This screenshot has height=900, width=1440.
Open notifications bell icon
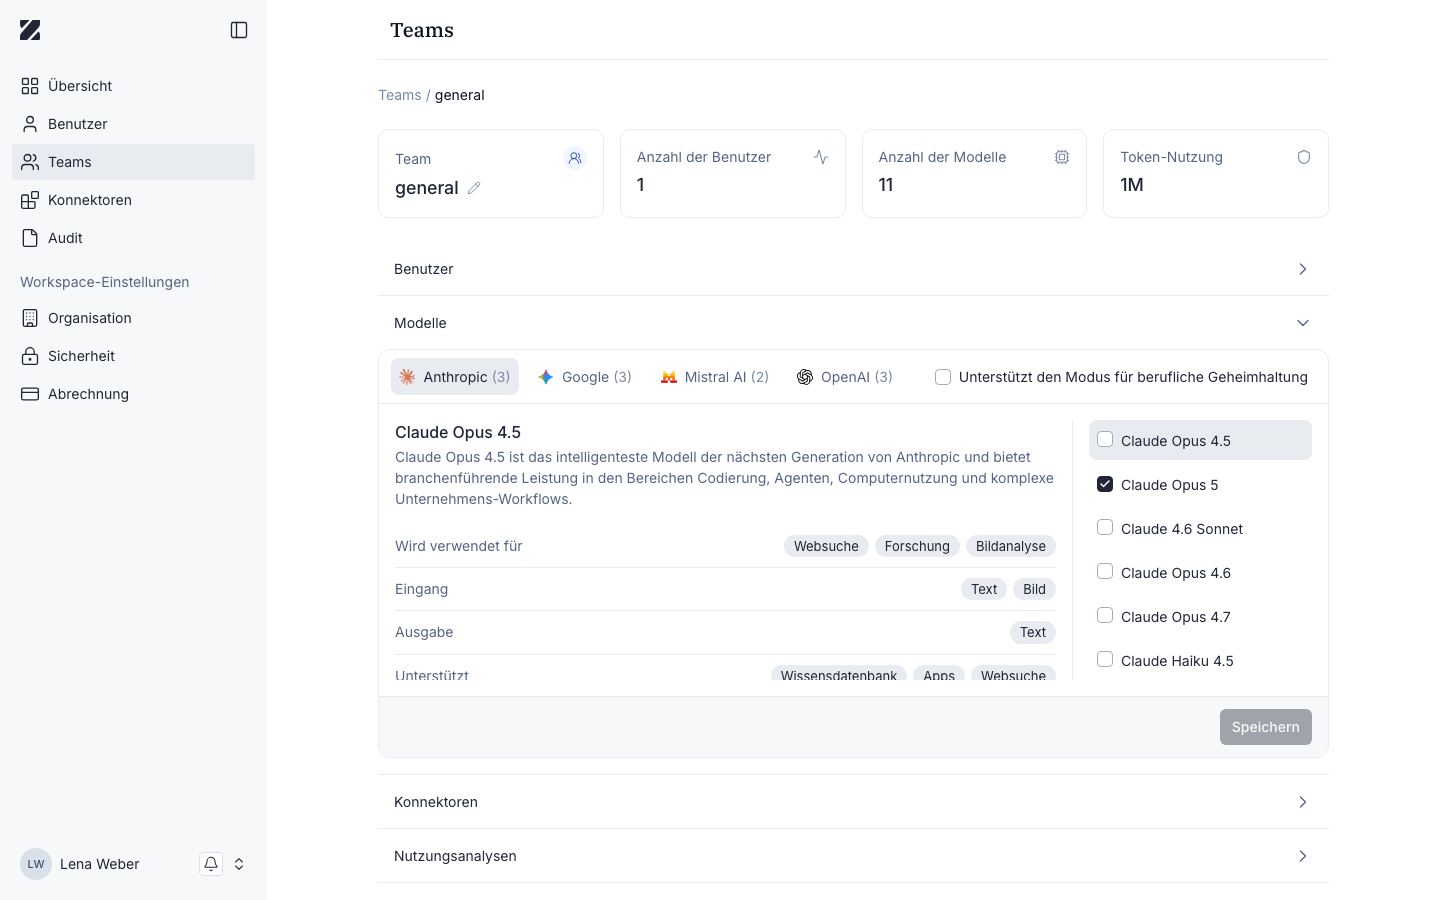pos(211,864)
